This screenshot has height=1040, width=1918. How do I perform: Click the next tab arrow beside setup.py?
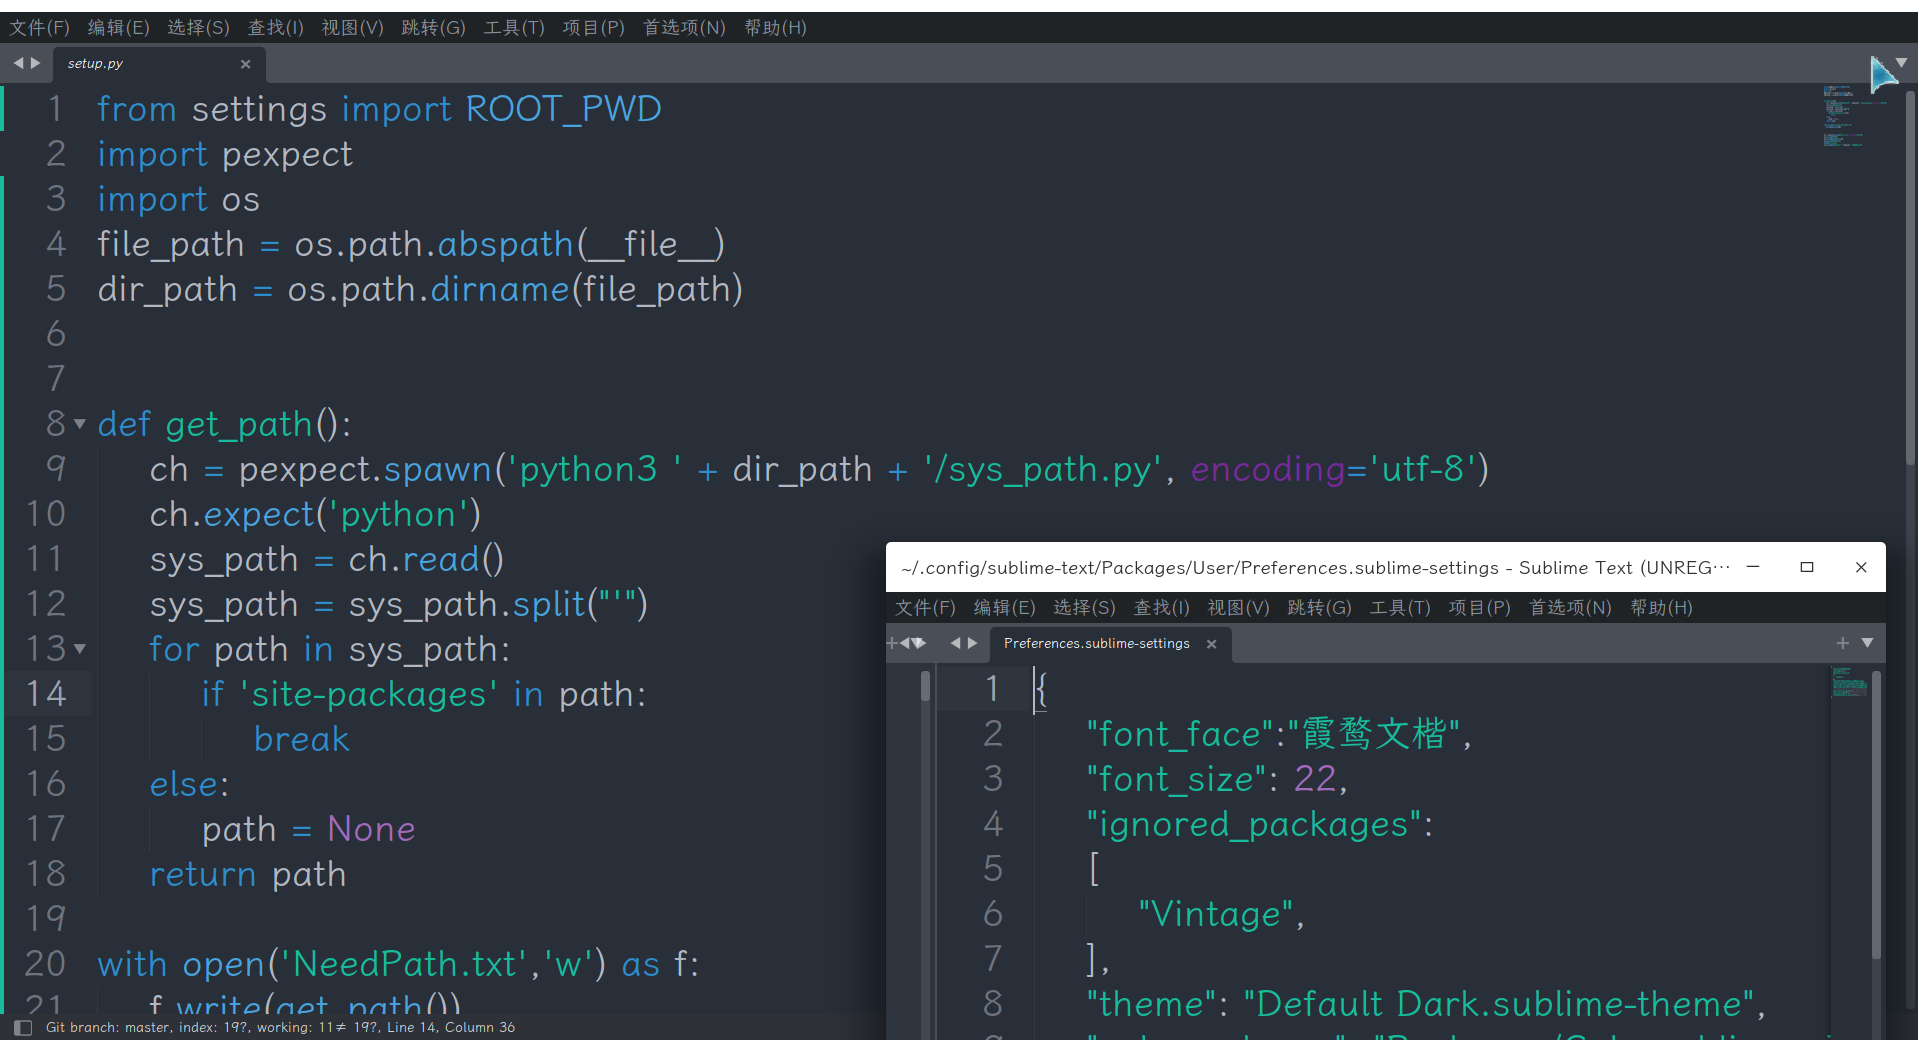pyautogui.click(x=36, y=63)
